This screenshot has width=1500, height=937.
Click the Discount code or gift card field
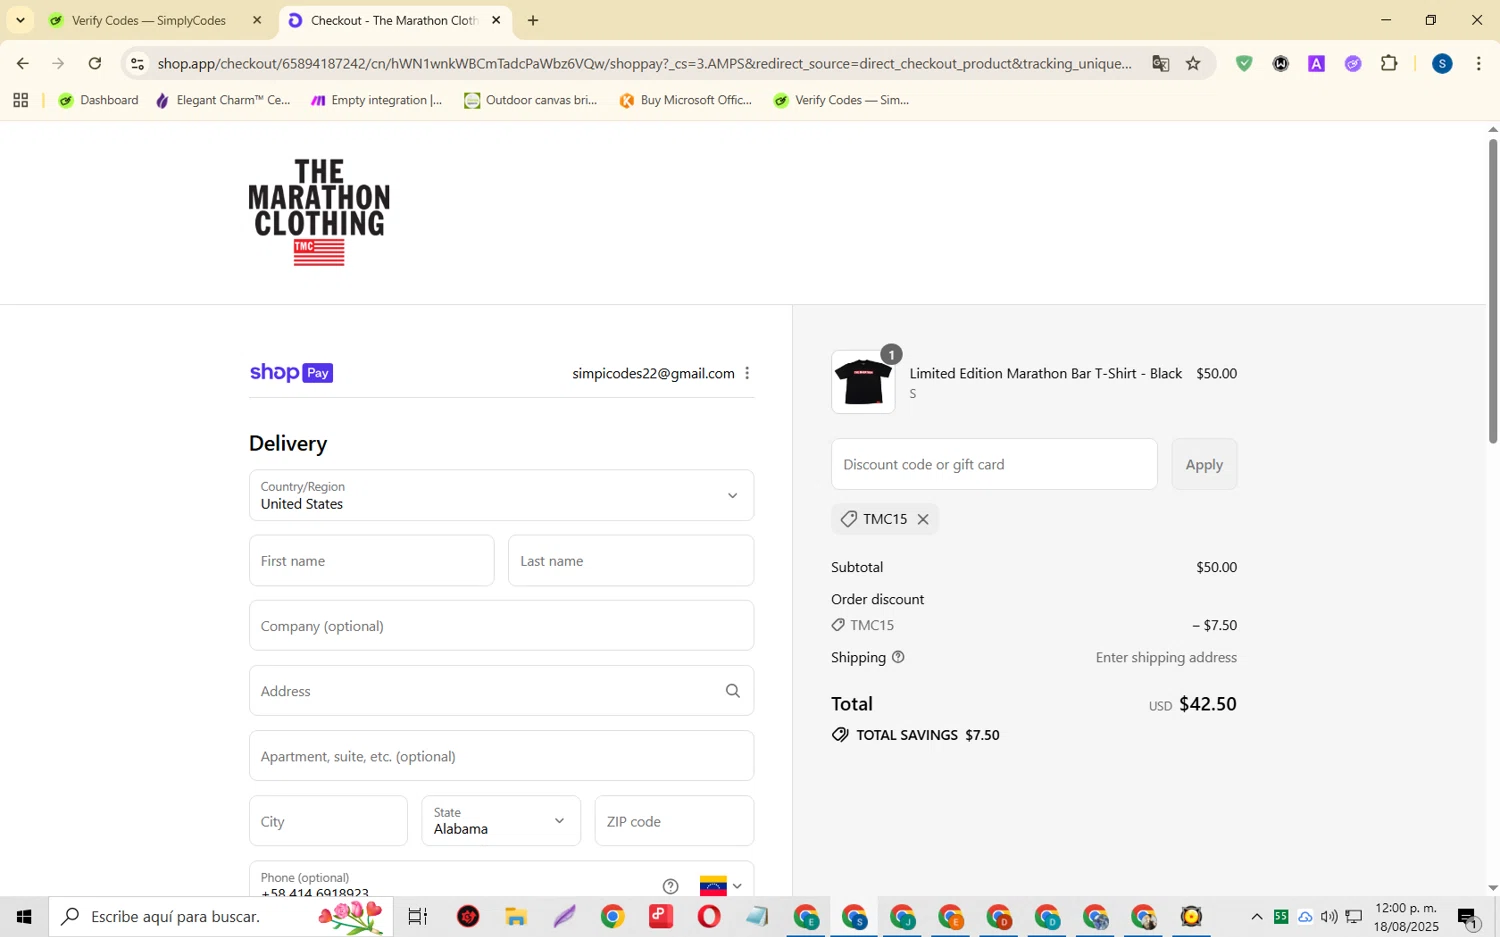click(994, 464)
